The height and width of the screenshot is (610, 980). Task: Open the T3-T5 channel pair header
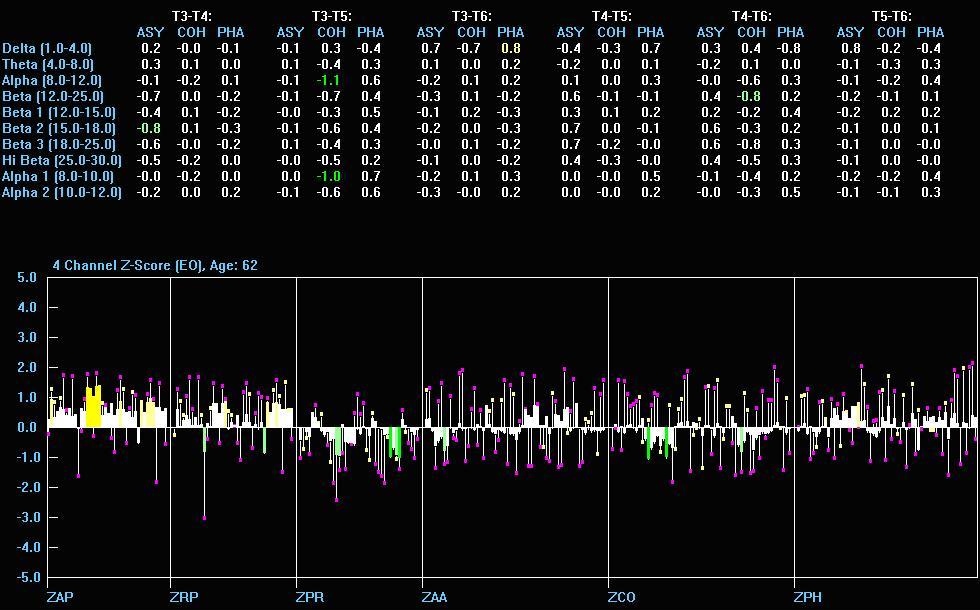click(x=331, y=16)
